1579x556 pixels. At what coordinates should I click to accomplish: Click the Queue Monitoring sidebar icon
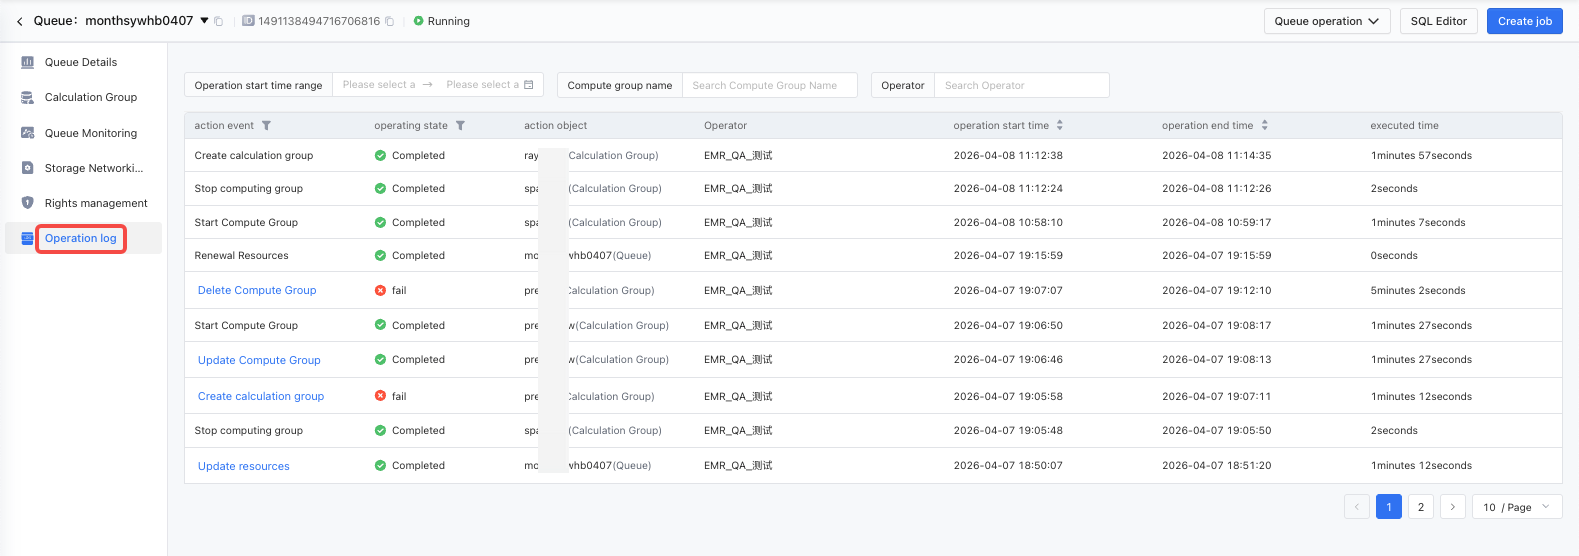pyautogui.click(x=28, y=132)
